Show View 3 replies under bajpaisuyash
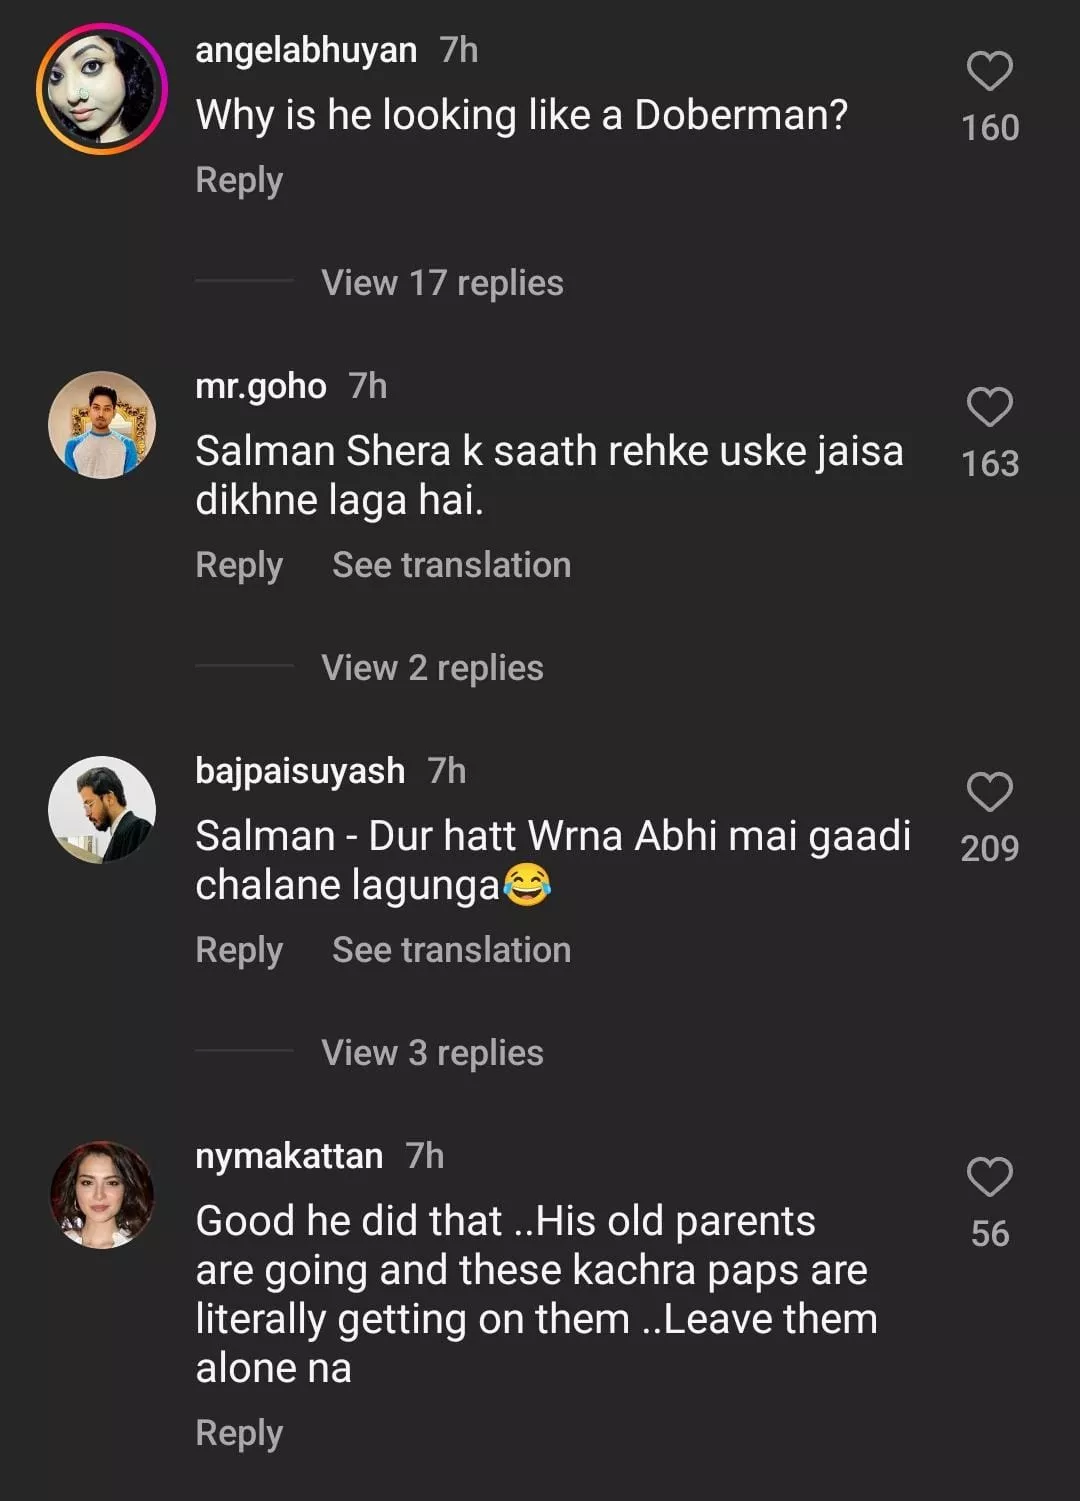The height and width of the screenshot is (1501, 1080). (x=432, y=1053)
